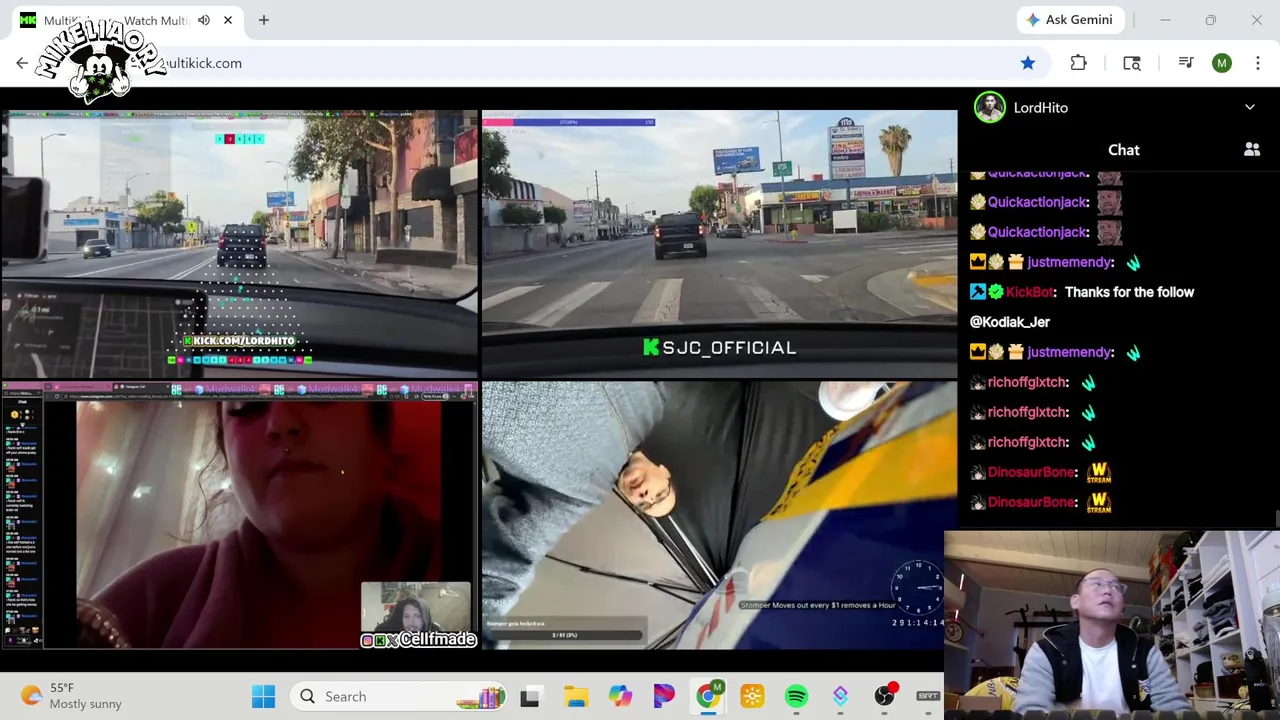Viewport: 1280px width, 720px height.
Task: Click the bottom Quickactionjack username in chat
Action: [x=1038, y=232]
